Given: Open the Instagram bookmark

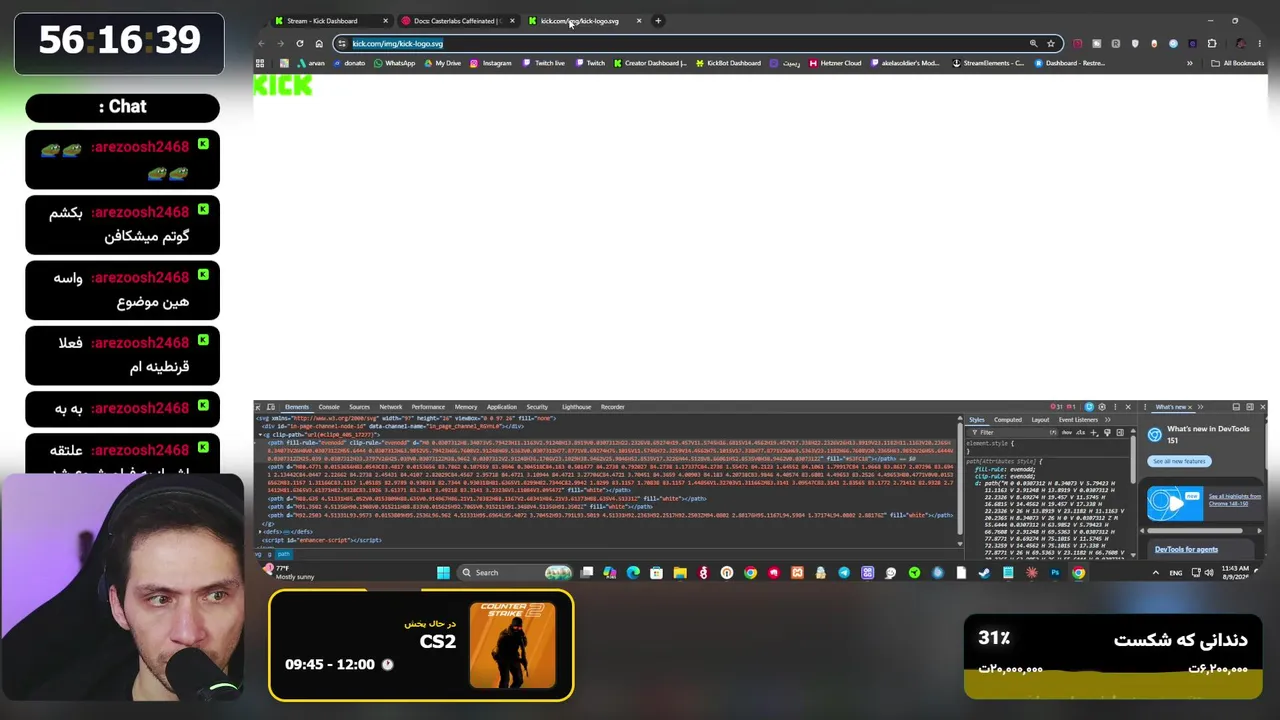Looking at the screenshot, I should point(491,63).
